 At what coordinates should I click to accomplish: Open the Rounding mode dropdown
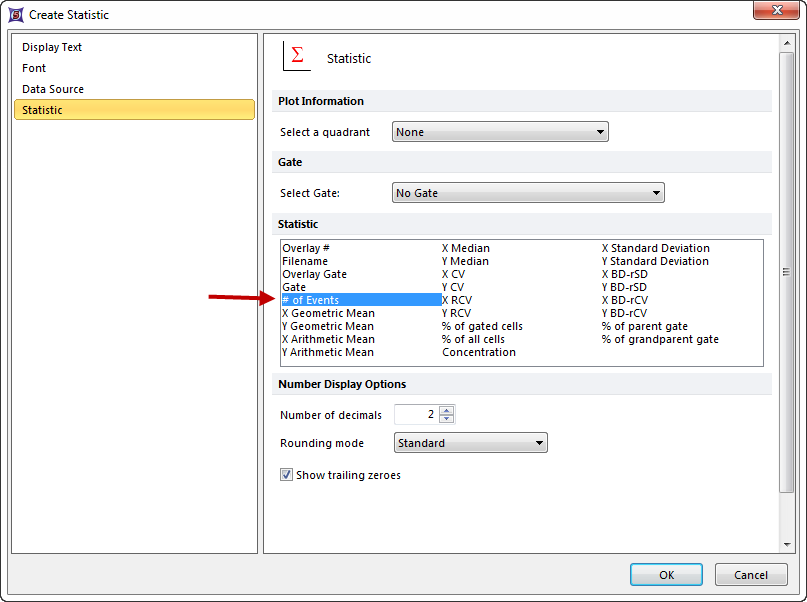click(x=470, y=443)
